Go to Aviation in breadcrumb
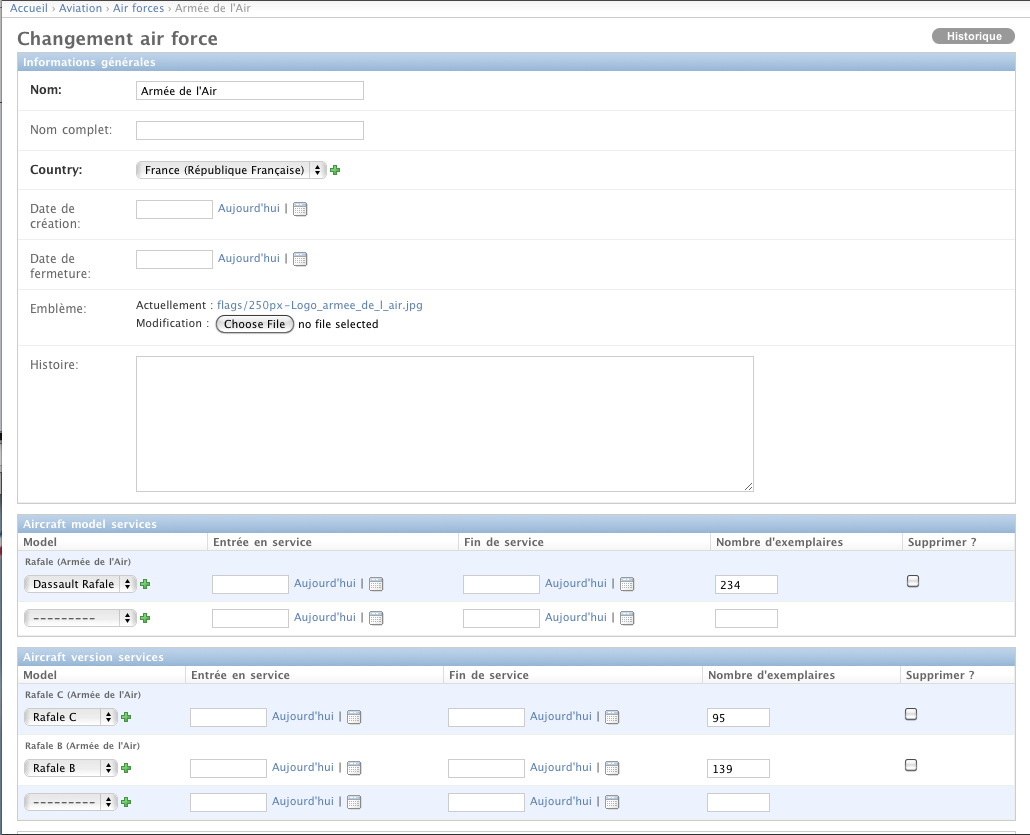This screenshot has height=835, width=1030. [x=80, y=8]
